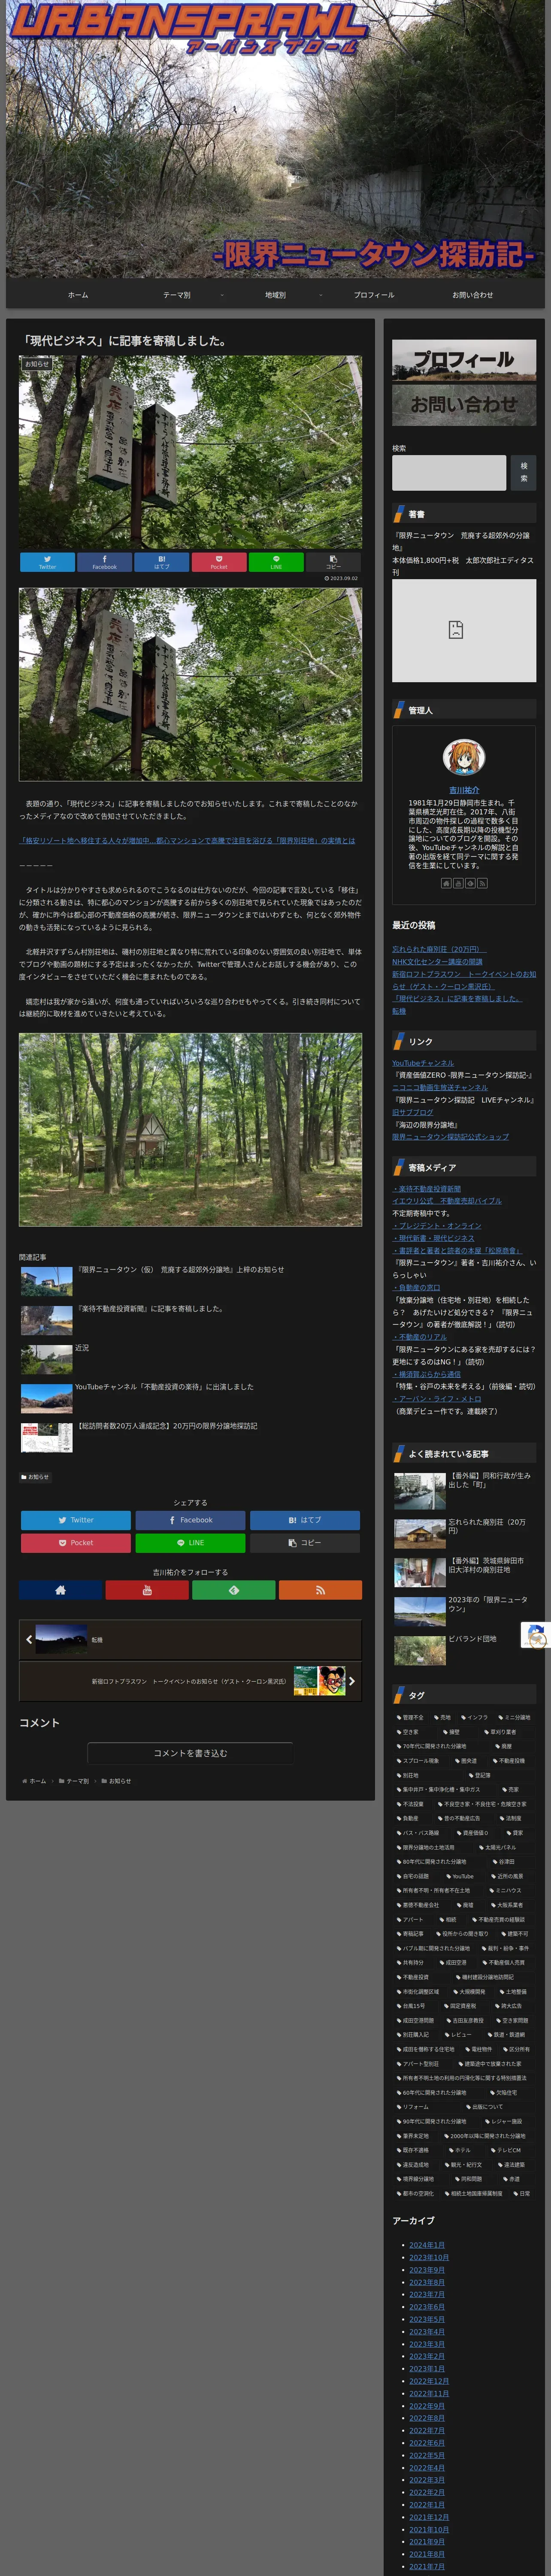Click the 検索 search button
The width and height of the screenshot is (551, 2576).
(523, 473)
